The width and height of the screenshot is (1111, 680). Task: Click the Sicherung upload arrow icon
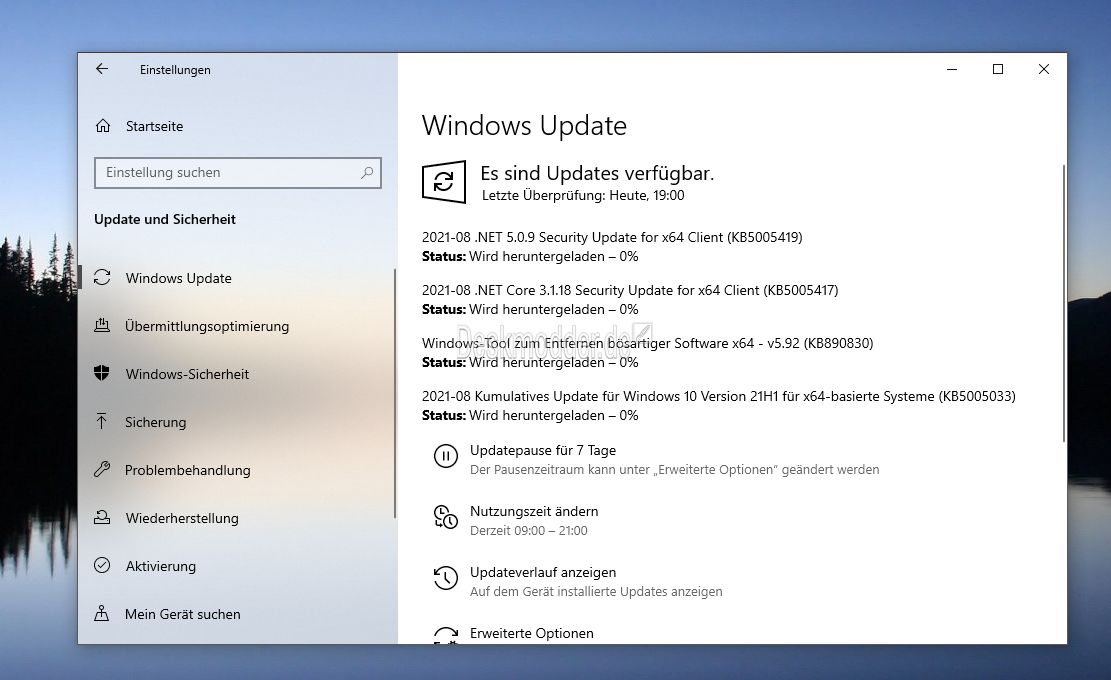(102, 421)
